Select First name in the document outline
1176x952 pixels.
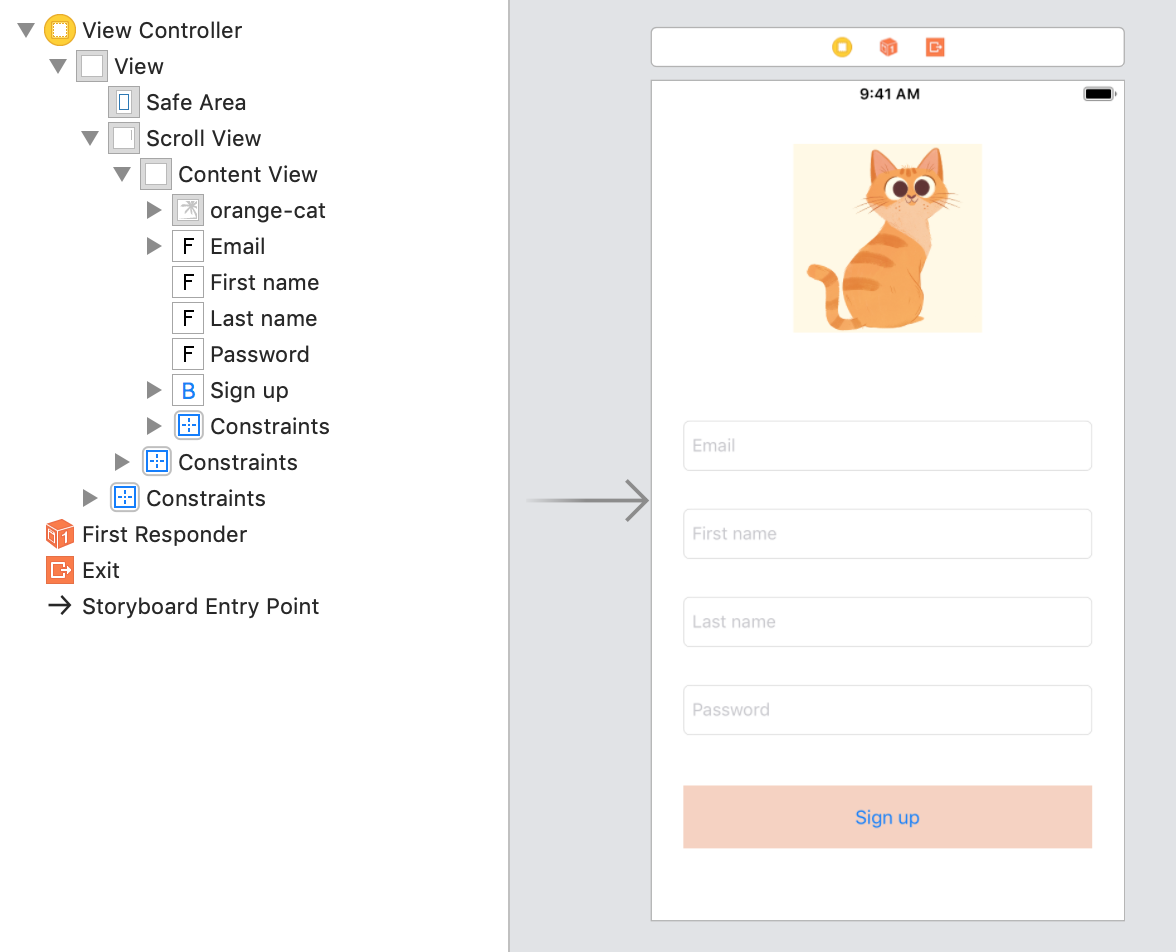click(264, 282)
